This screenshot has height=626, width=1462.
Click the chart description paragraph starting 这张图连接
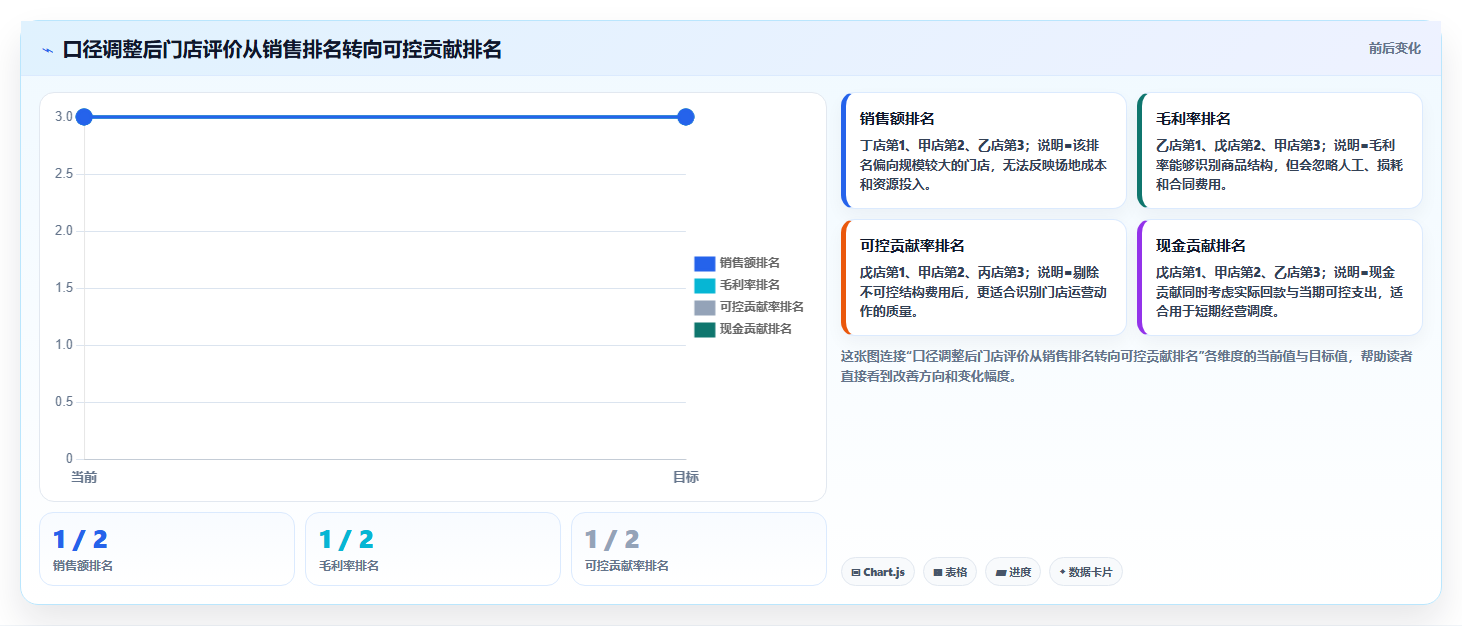[x=1127, y=366]
